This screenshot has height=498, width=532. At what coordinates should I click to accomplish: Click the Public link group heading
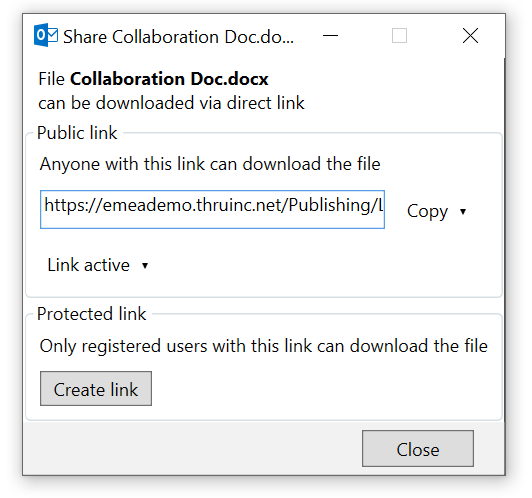click(x=77, y=133)
